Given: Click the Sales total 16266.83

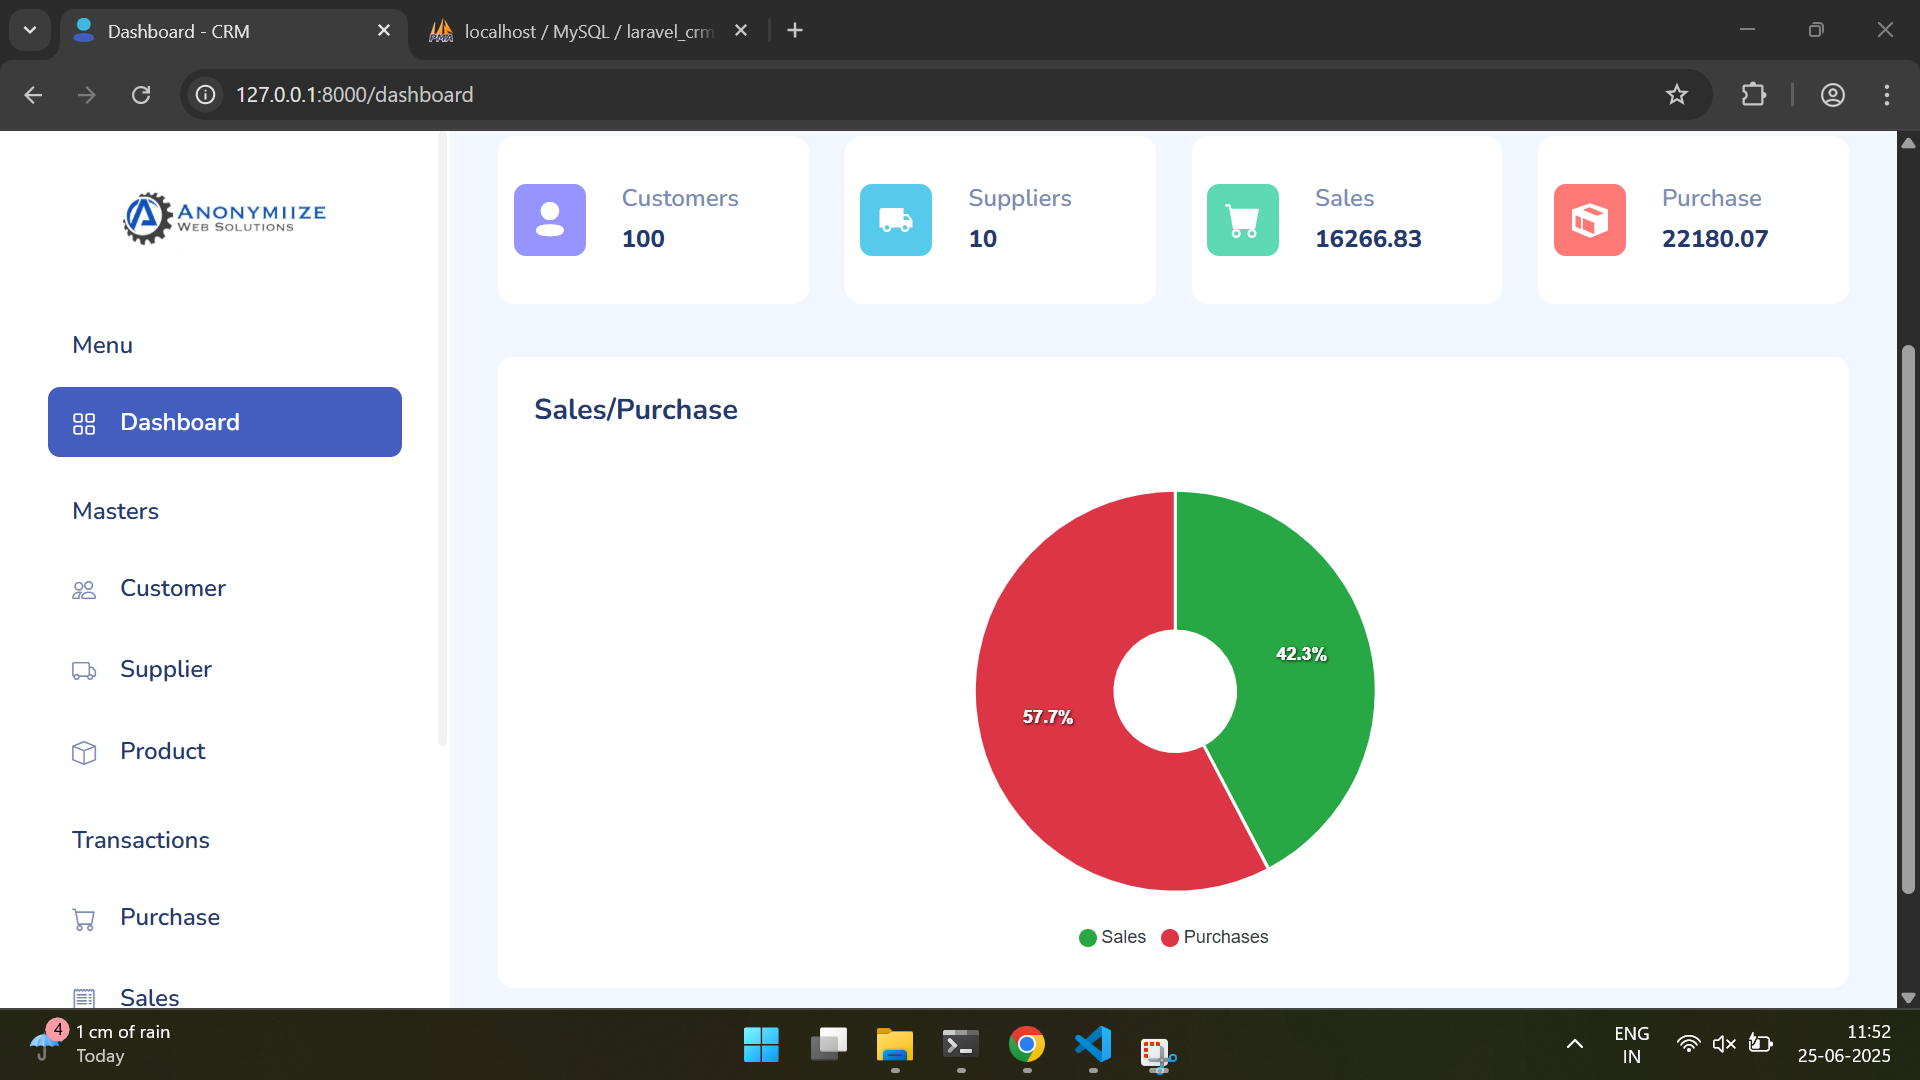Looking at the screenshot, I should [1368, 239].
